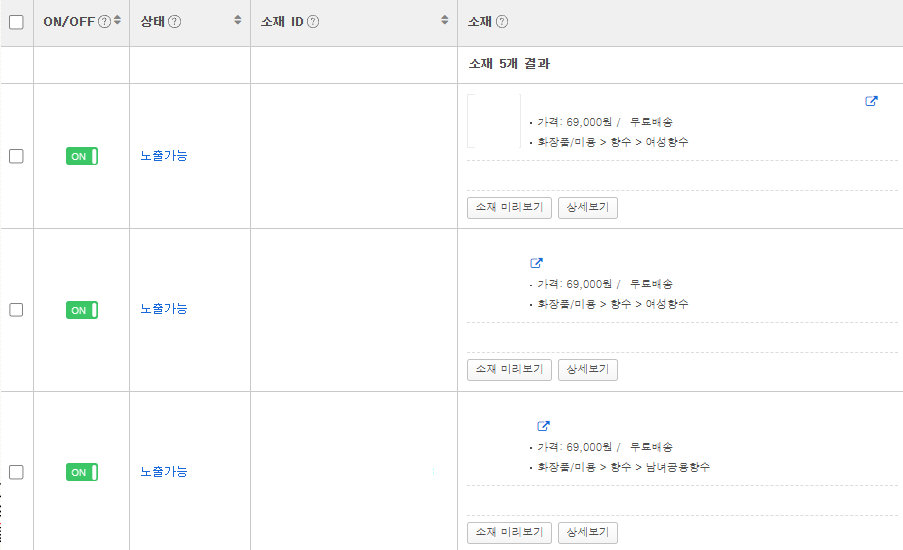Open external link icon in first row
903x550 pixels.
coord(871,101)
